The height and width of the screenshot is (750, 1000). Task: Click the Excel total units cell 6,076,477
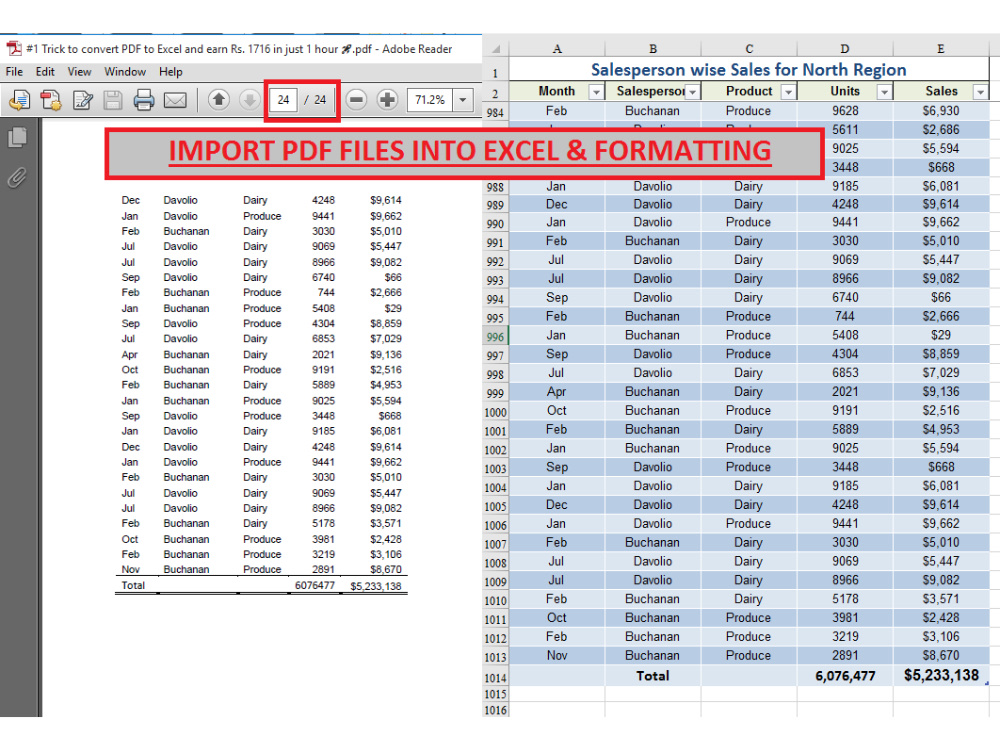tap(845, 676)
